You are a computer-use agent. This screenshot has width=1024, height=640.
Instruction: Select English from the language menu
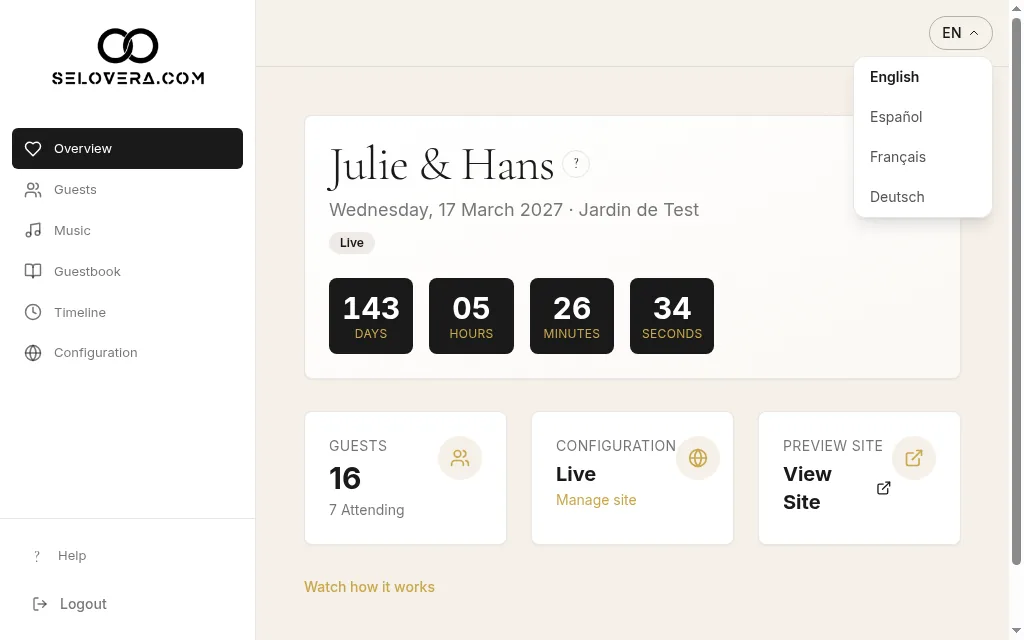[x=923, y=77]
